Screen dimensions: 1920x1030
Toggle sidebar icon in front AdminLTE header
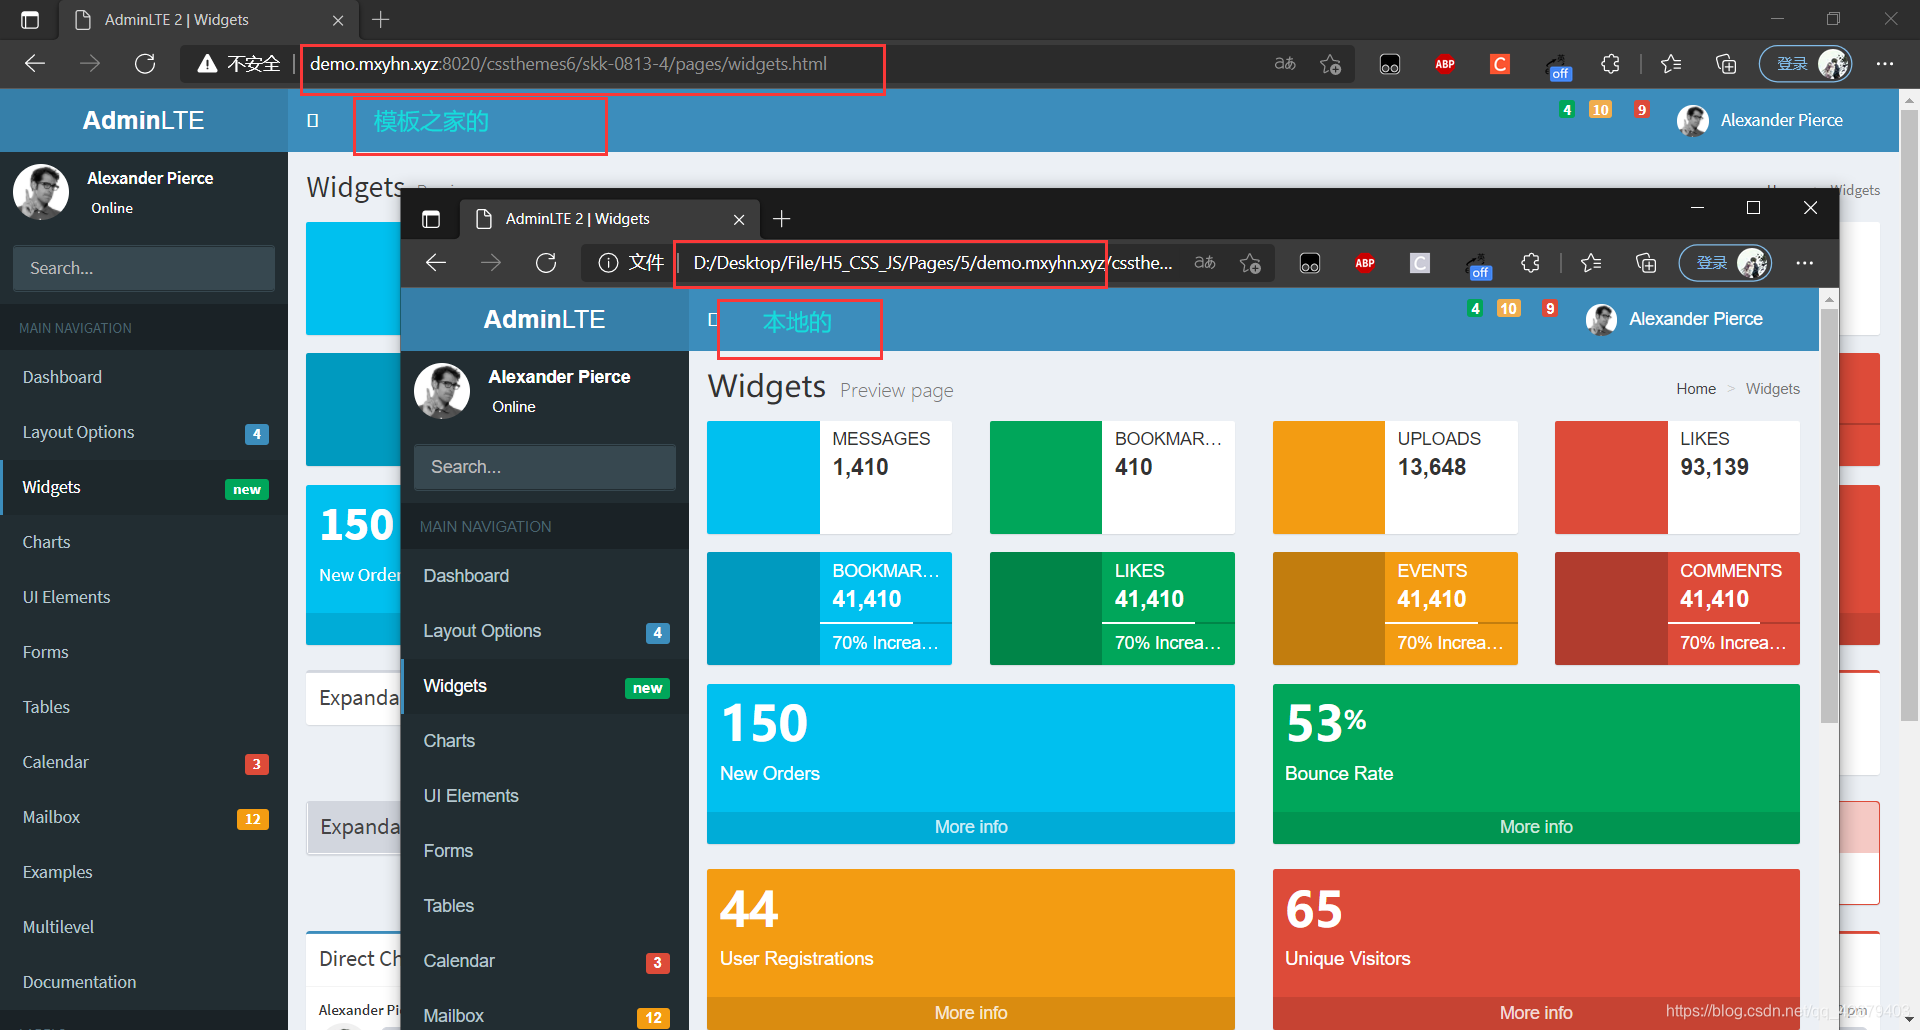712,319
